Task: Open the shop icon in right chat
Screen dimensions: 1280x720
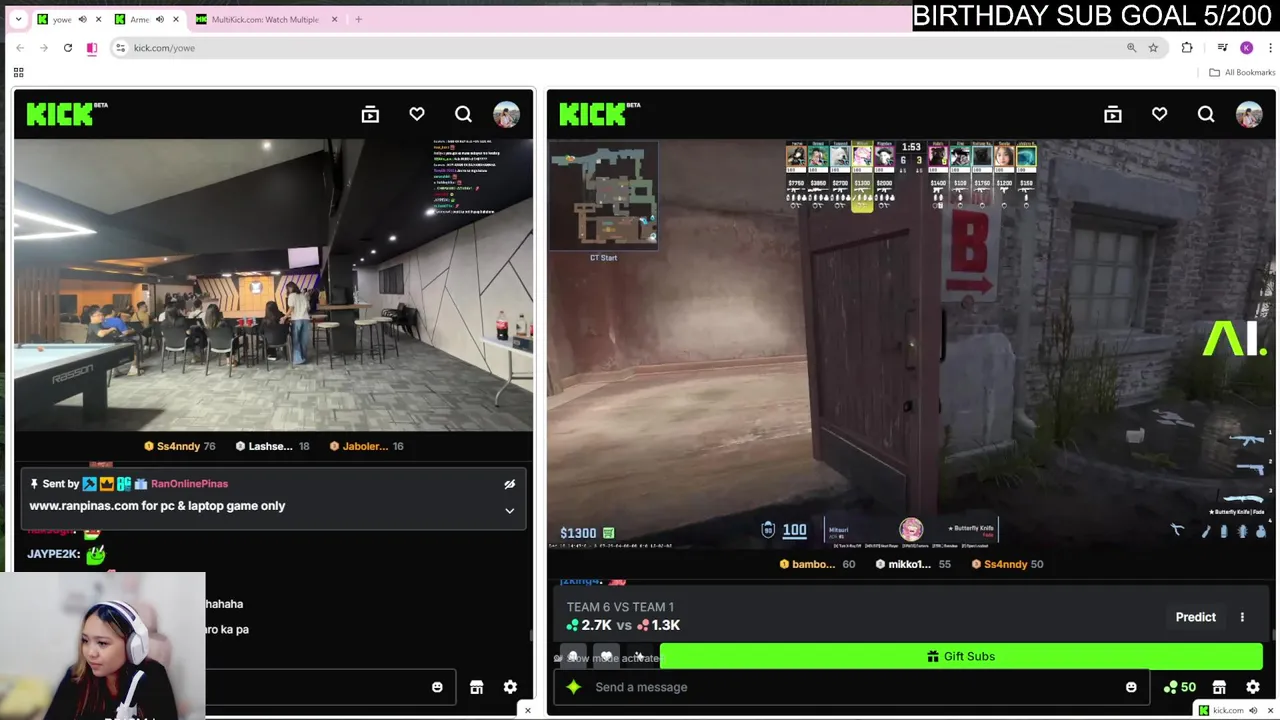Action: 1219,687
